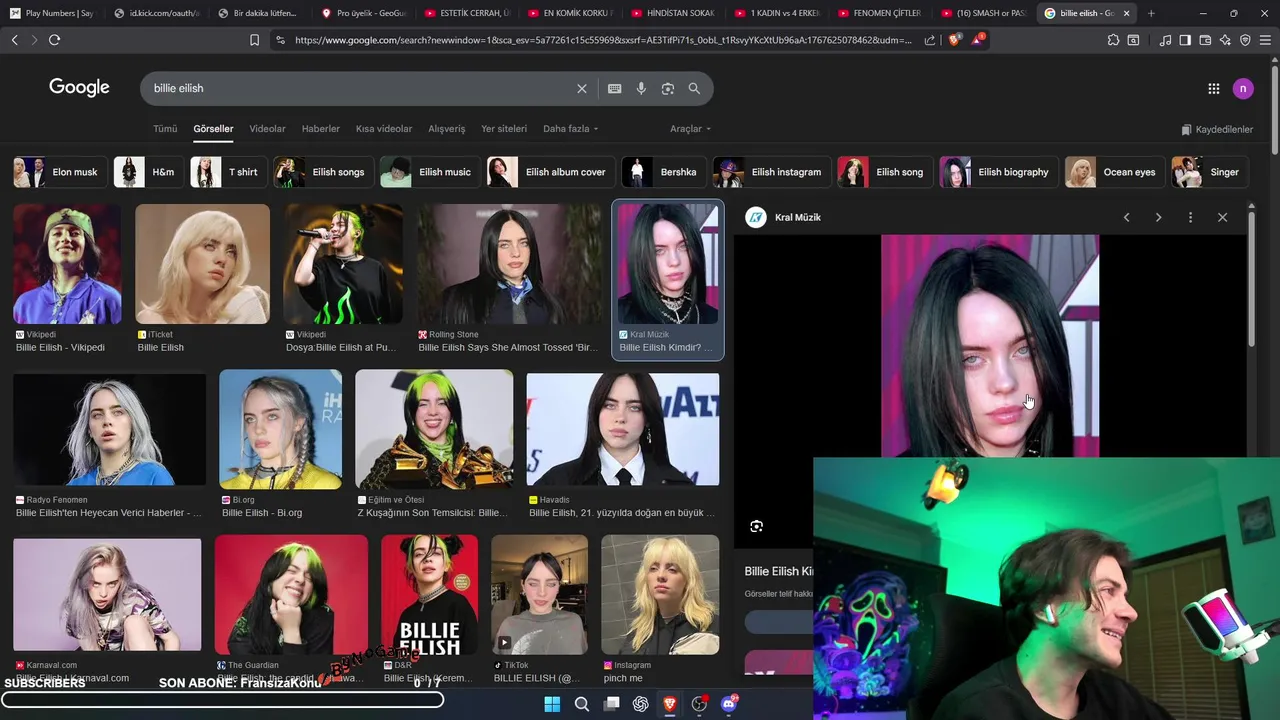Switch to the 'Haberler' tab
Image resolution: width=1280 pixels, height=720 pixels.
tap(321, 129)
